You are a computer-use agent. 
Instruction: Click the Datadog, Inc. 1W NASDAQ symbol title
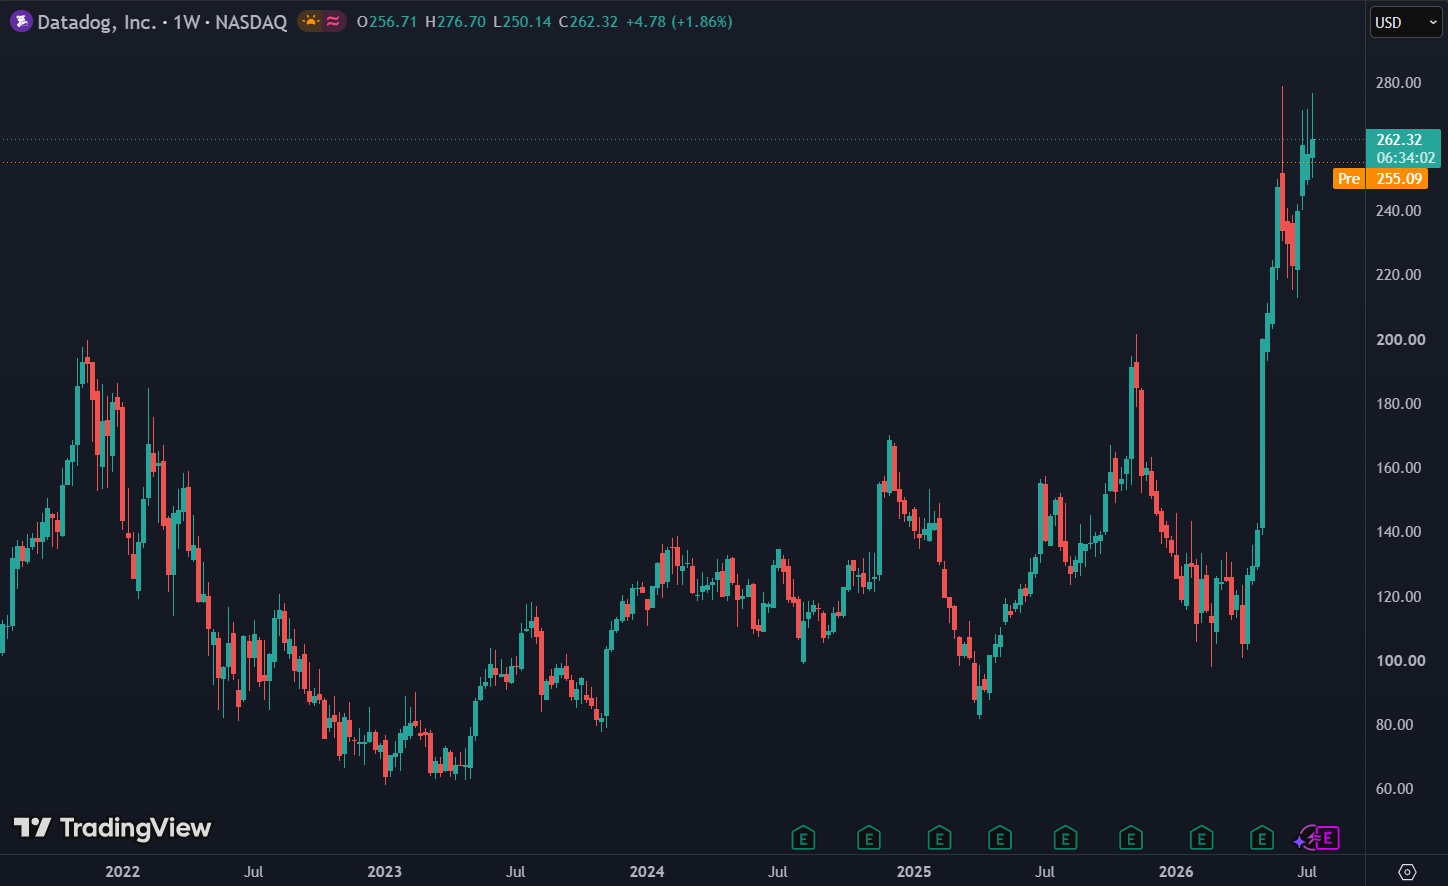pyautogui.click(x=162, y=21)
